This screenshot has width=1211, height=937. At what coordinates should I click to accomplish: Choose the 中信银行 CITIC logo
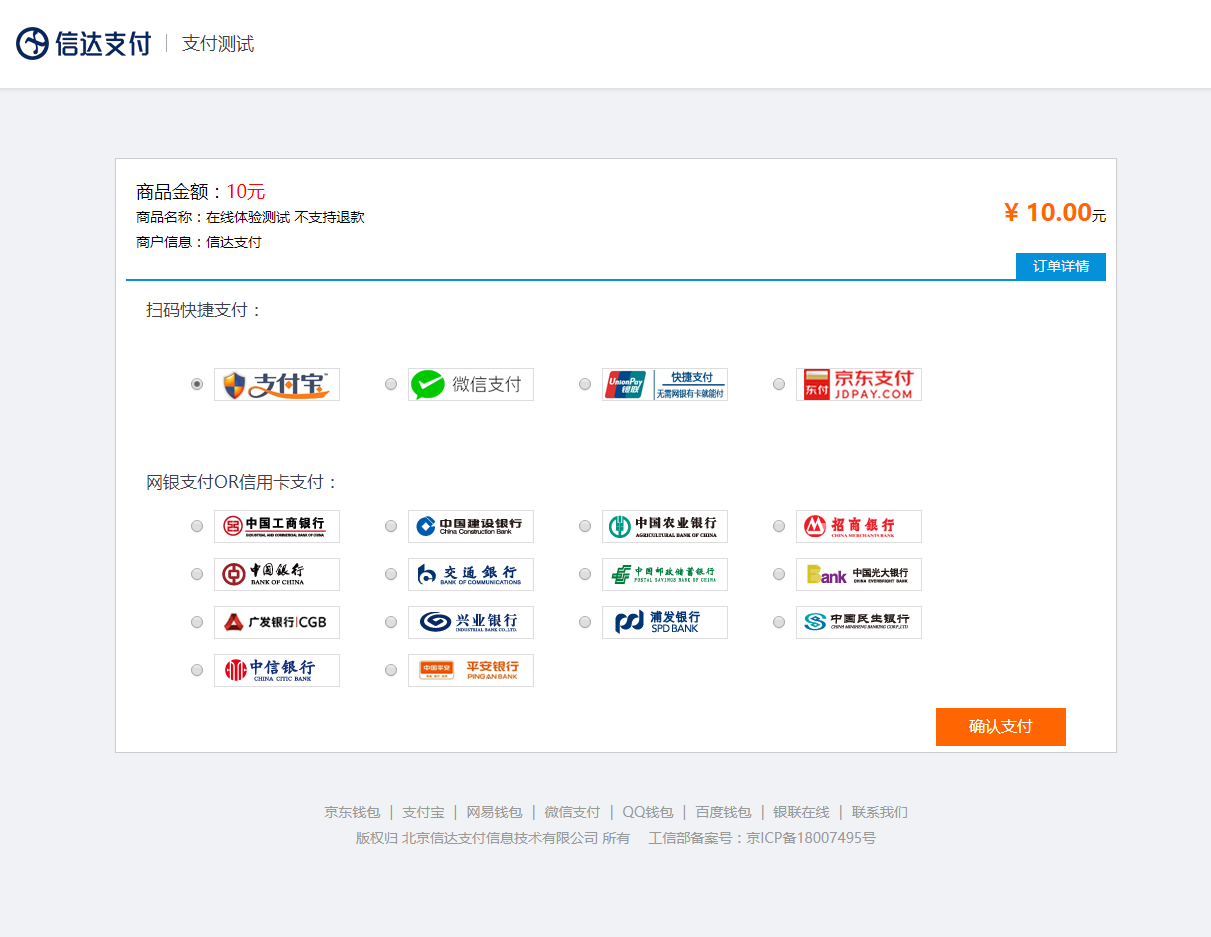(x=277, y=671)
